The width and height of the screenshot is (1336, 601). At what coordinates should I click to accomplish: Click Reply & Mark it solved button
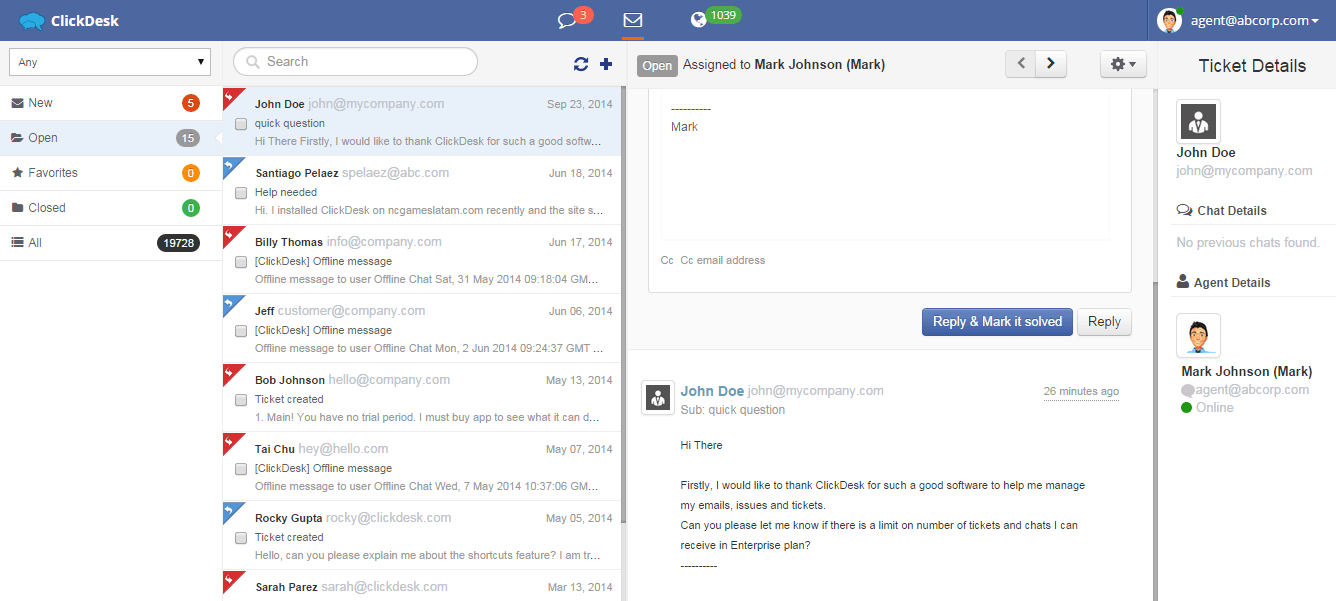pos(997,322)
